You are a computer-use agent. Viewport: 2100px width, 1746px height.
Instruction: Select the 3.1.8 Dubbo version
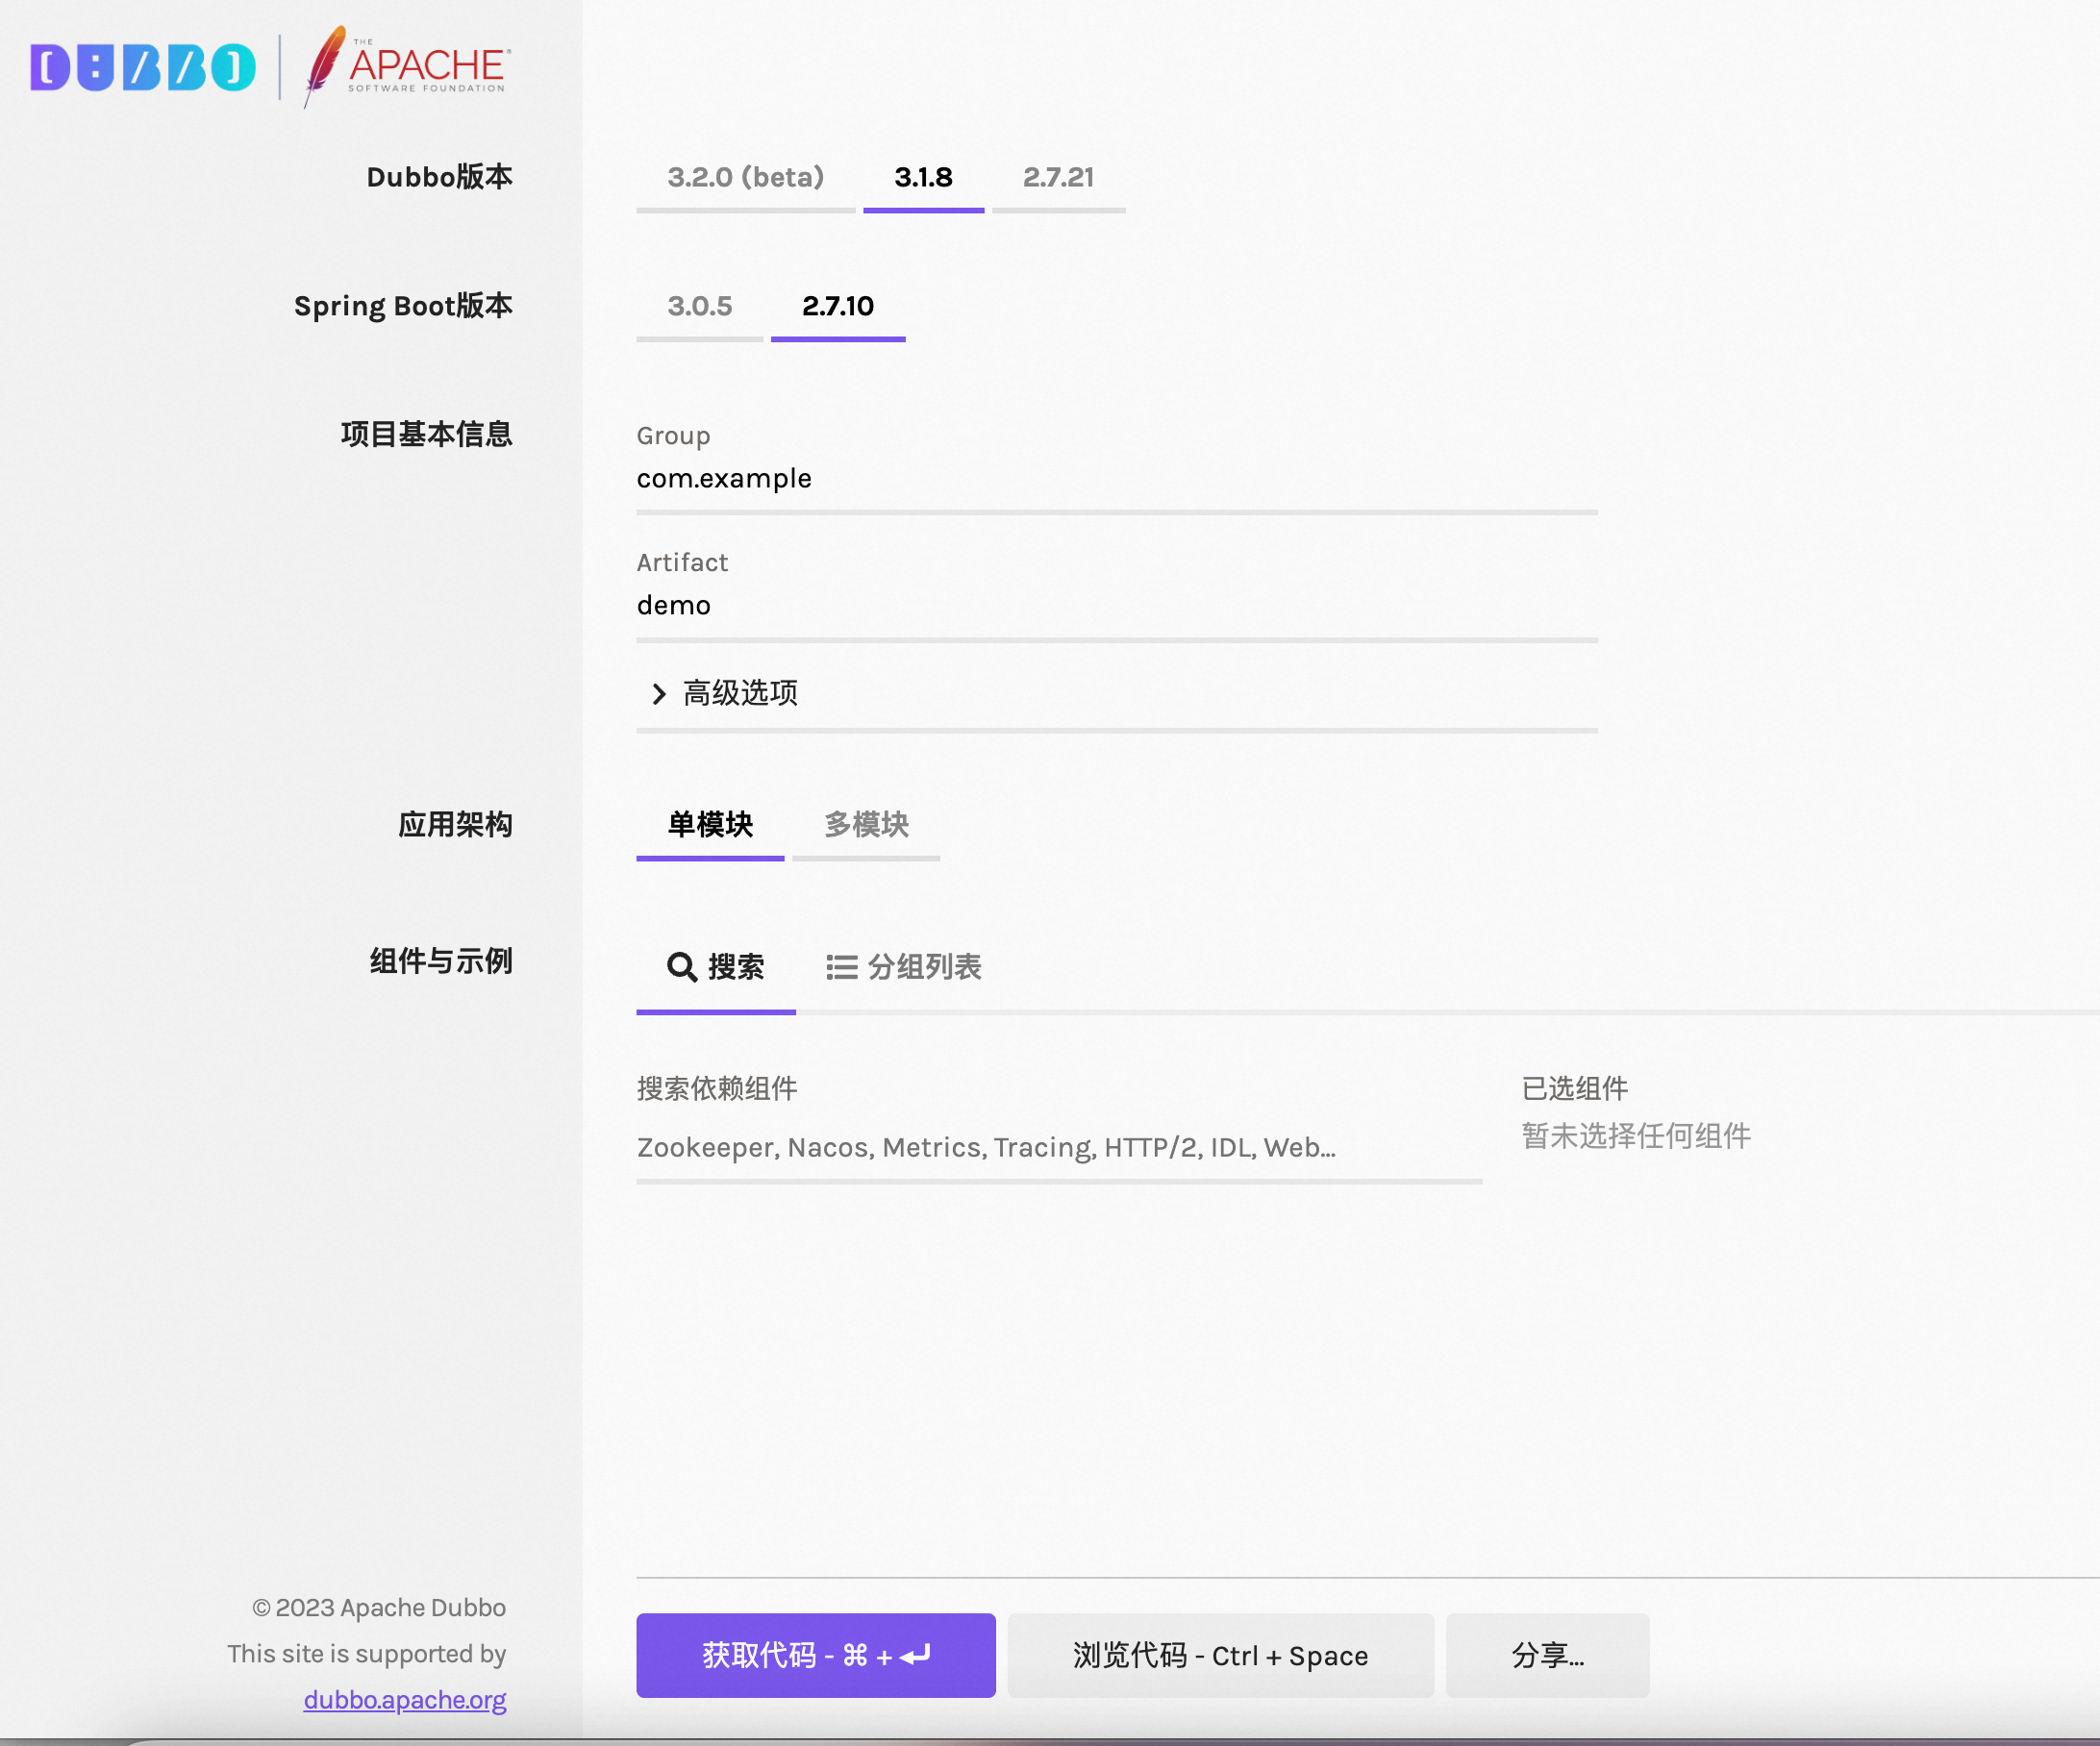click(x=923, y=177)
